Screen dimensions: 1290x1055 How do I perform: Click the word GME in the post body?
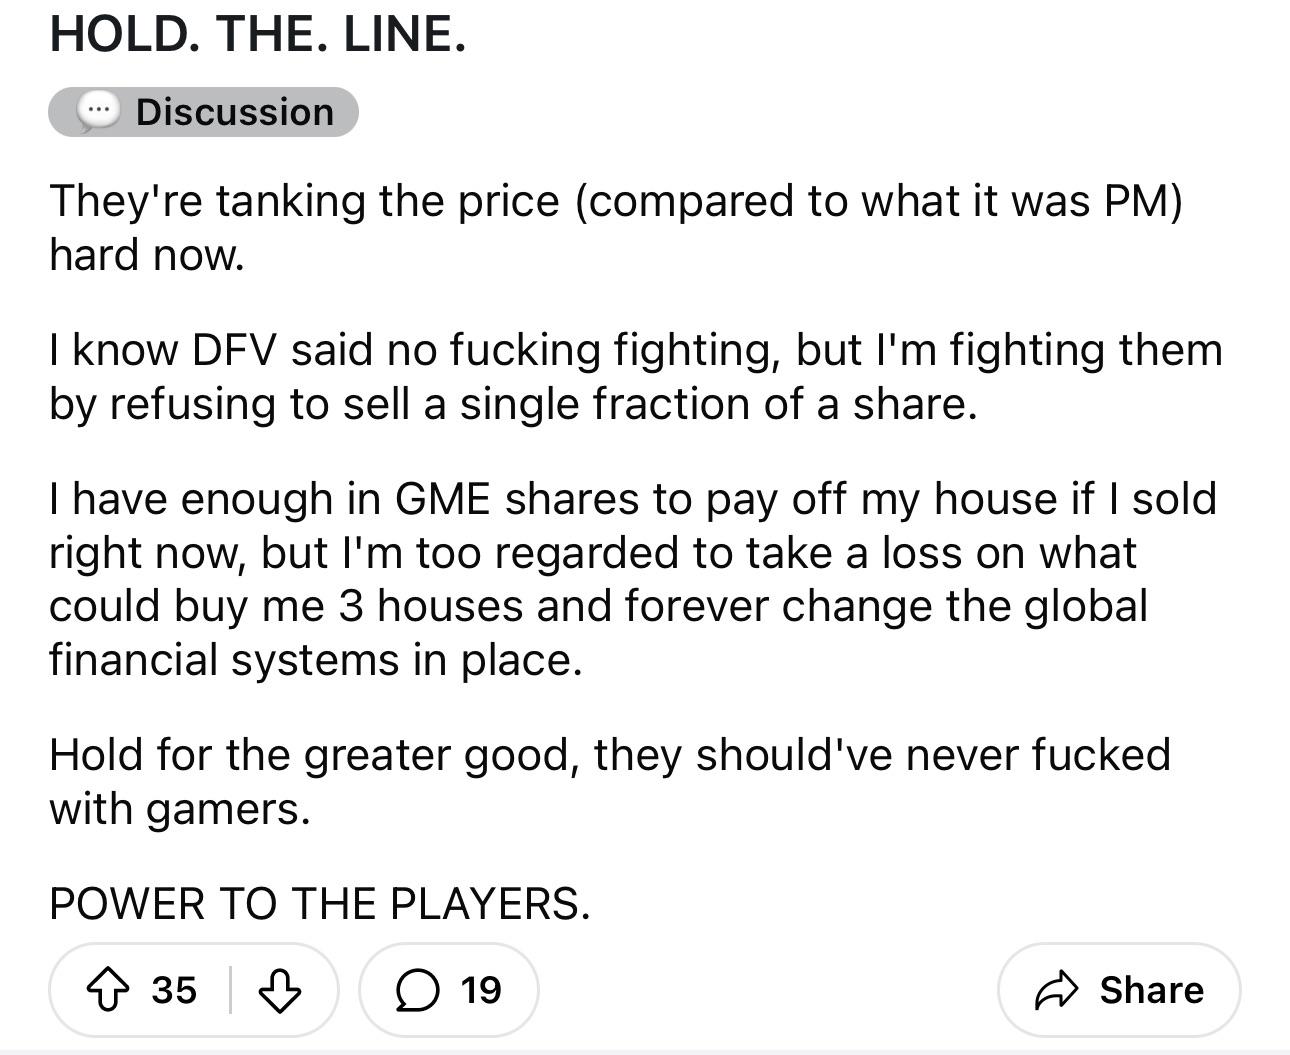pyautogui.click(x=443, y=499)
